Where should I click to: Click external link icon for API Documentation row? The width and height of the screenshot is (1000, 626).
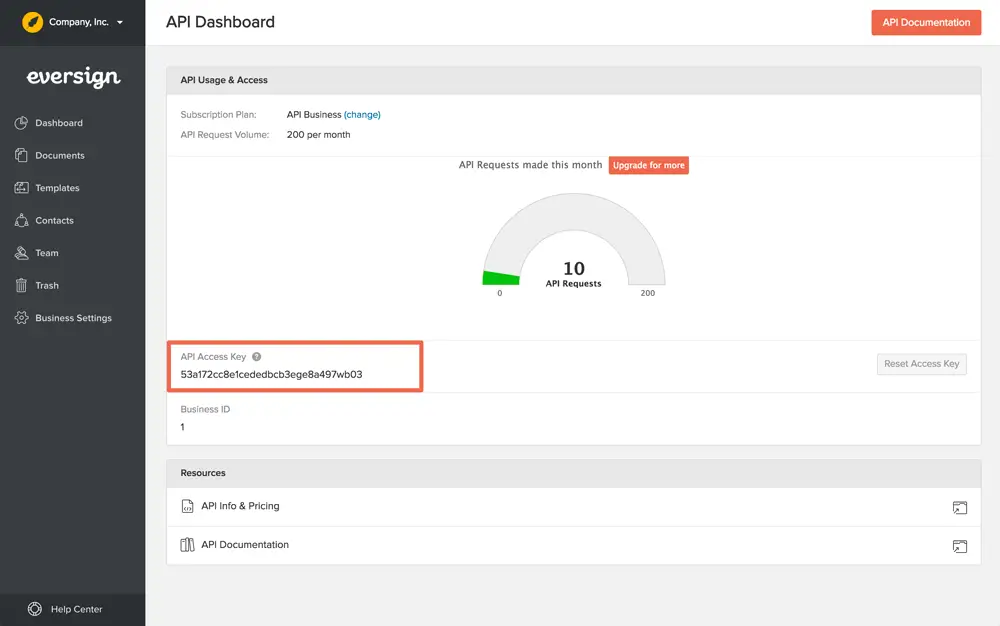click(x=960, y=546)
